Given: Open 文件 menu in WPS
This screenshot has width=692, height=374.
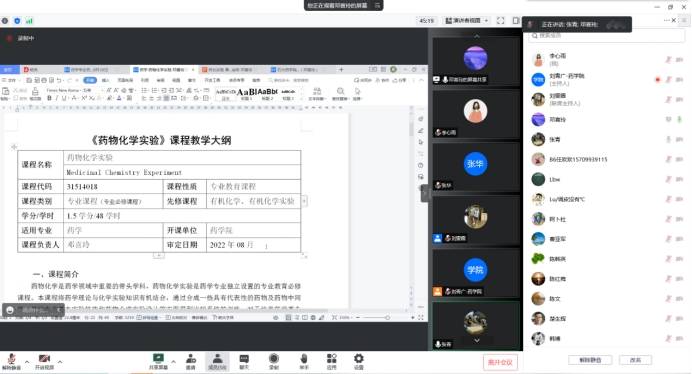Looking at the screenshot, I should point(11,80).
